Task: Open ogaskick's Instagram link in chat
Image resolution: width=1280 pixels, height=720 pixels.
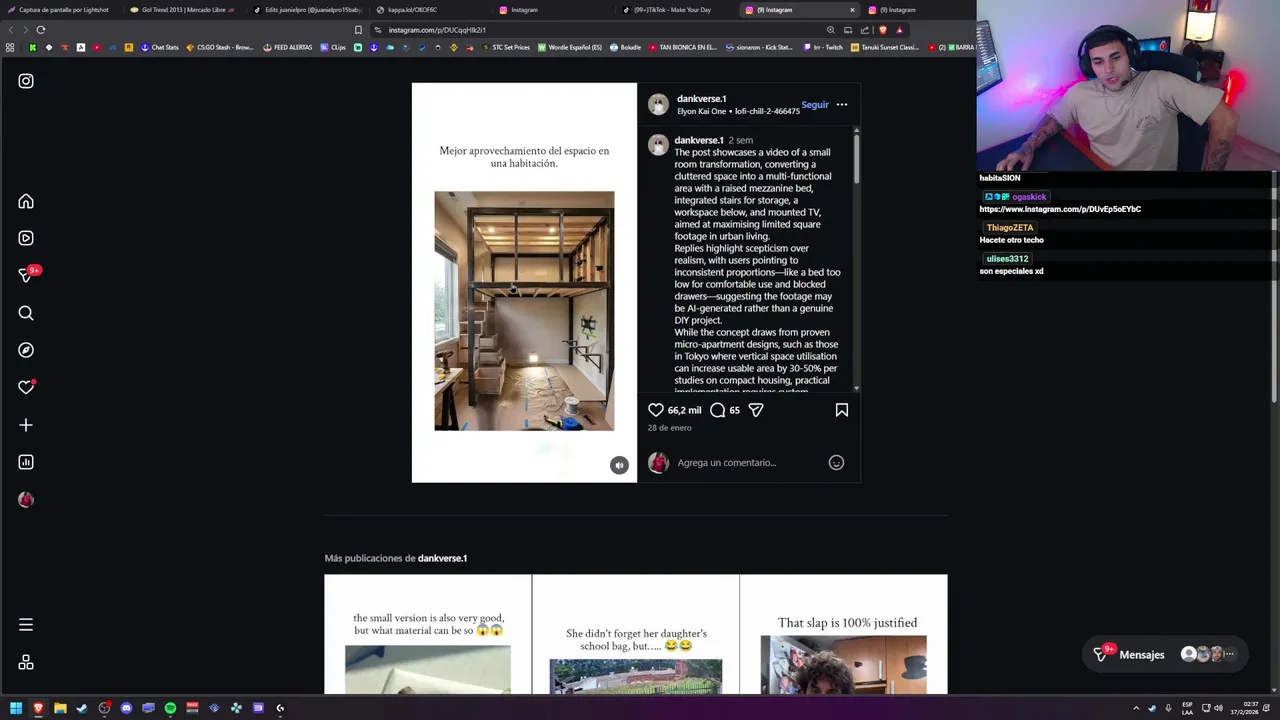Action: pyautogui.click(x=1060, y=209)
